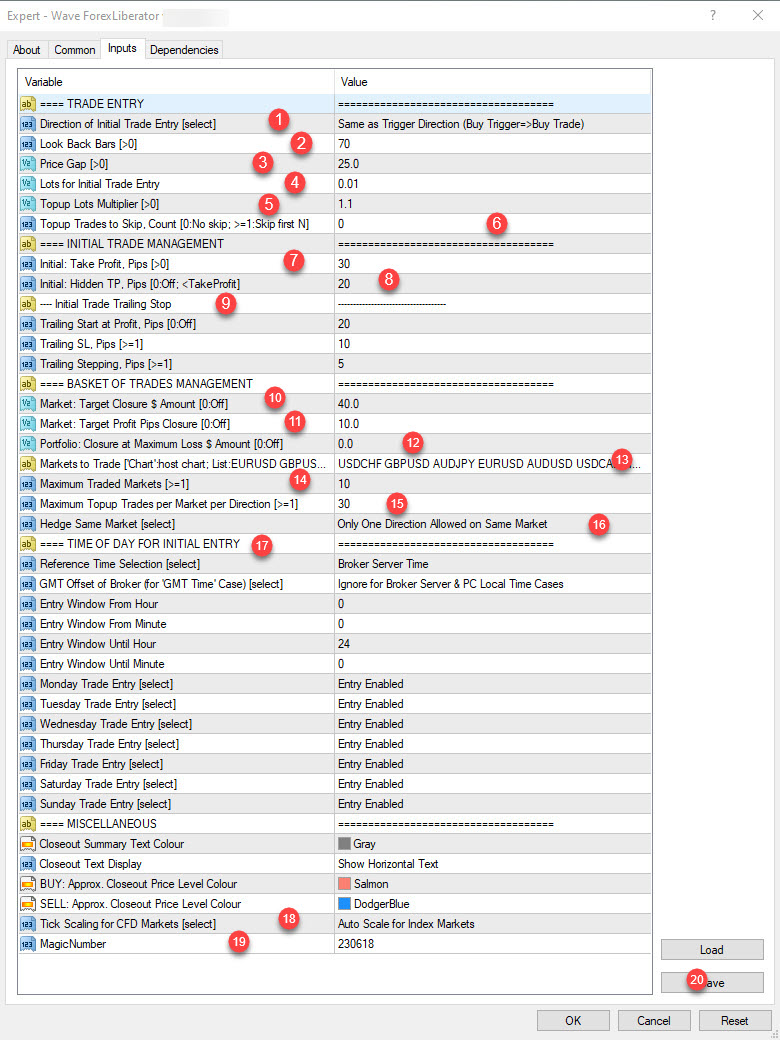The image size is (780, 1040).
Task: Click the Market: Target Closure $ Amount value 40.0
Action: [x=492, y=404]
